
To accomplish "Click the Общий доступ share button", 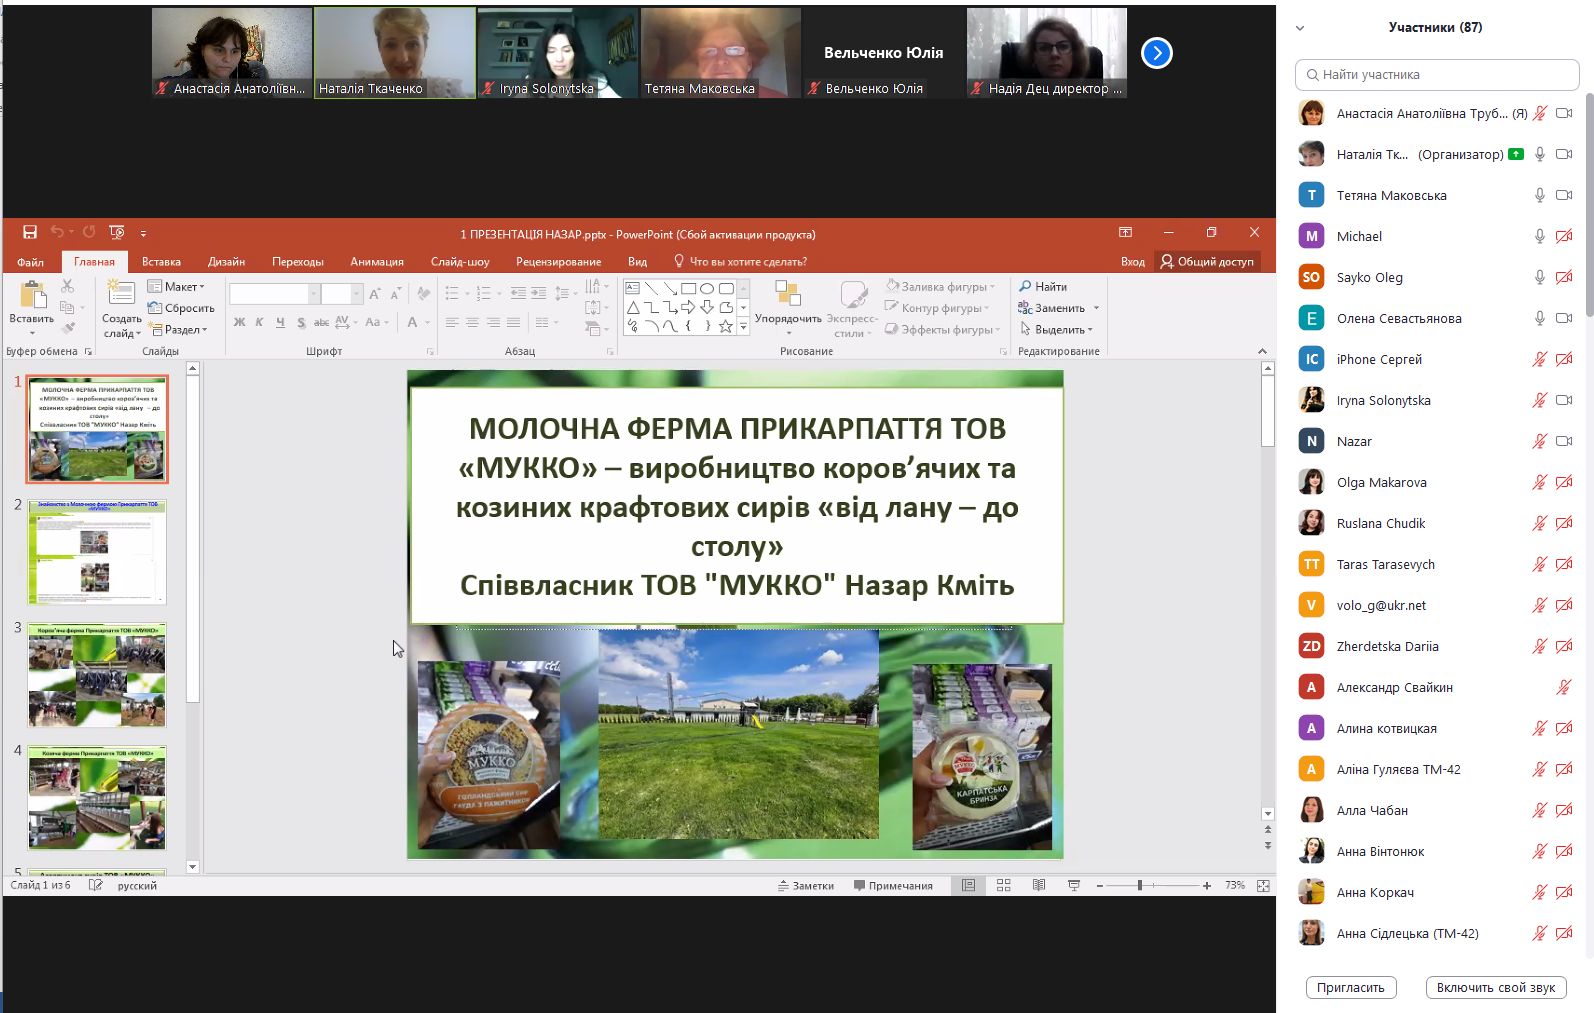I will pos(1207,261).
